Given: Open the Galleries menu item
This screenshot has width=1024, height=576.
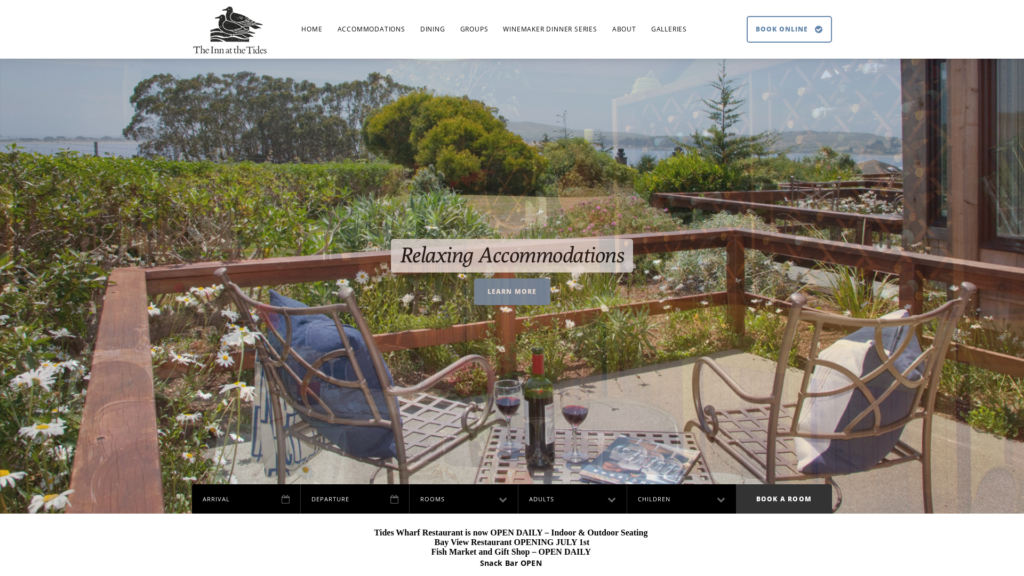Looking at the screenshot, I should coord(668,29).
